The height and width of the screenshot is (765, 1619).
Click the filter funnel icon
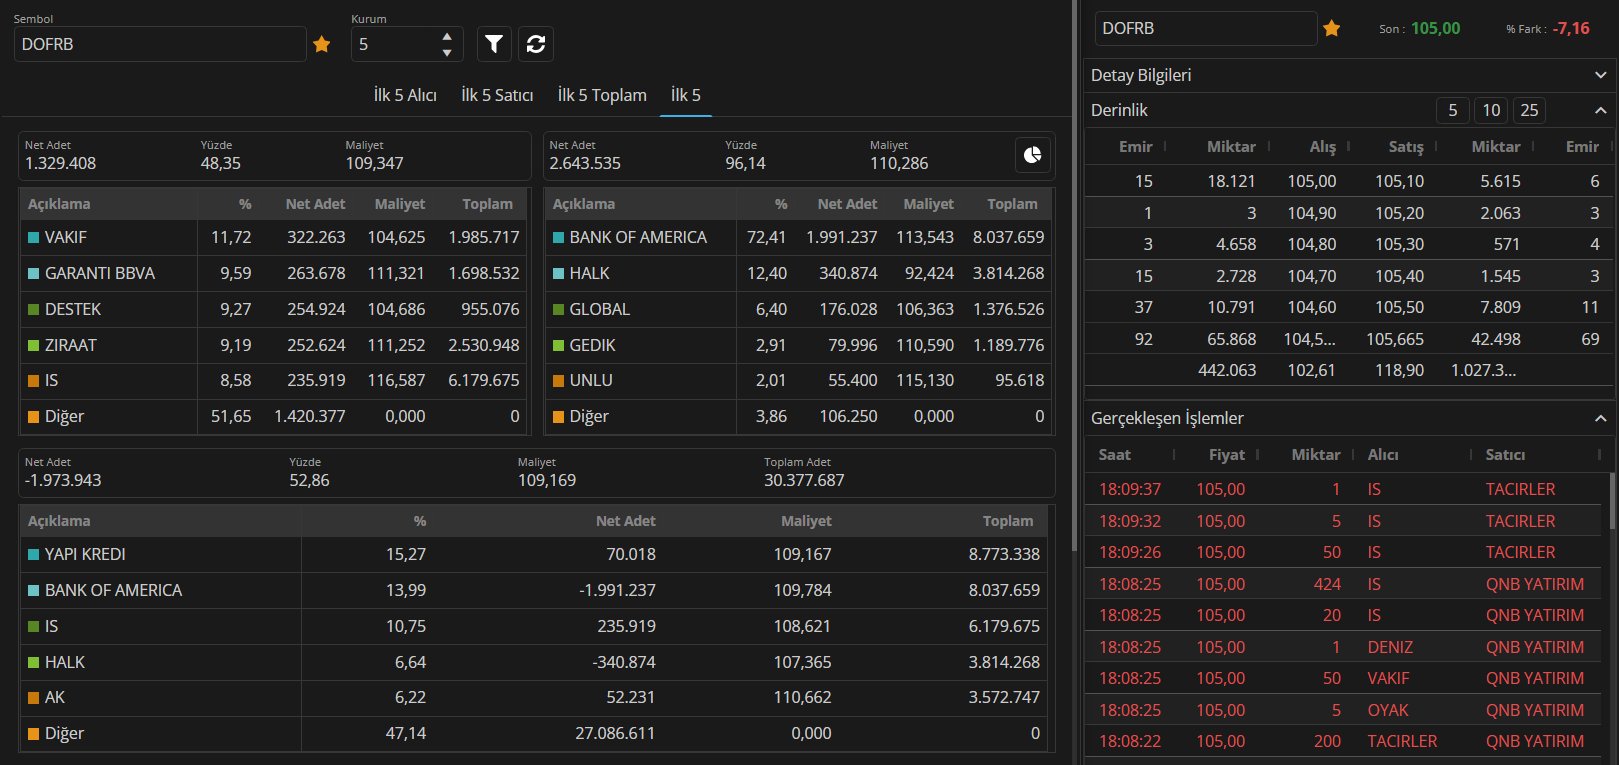[x=494, y=44]
